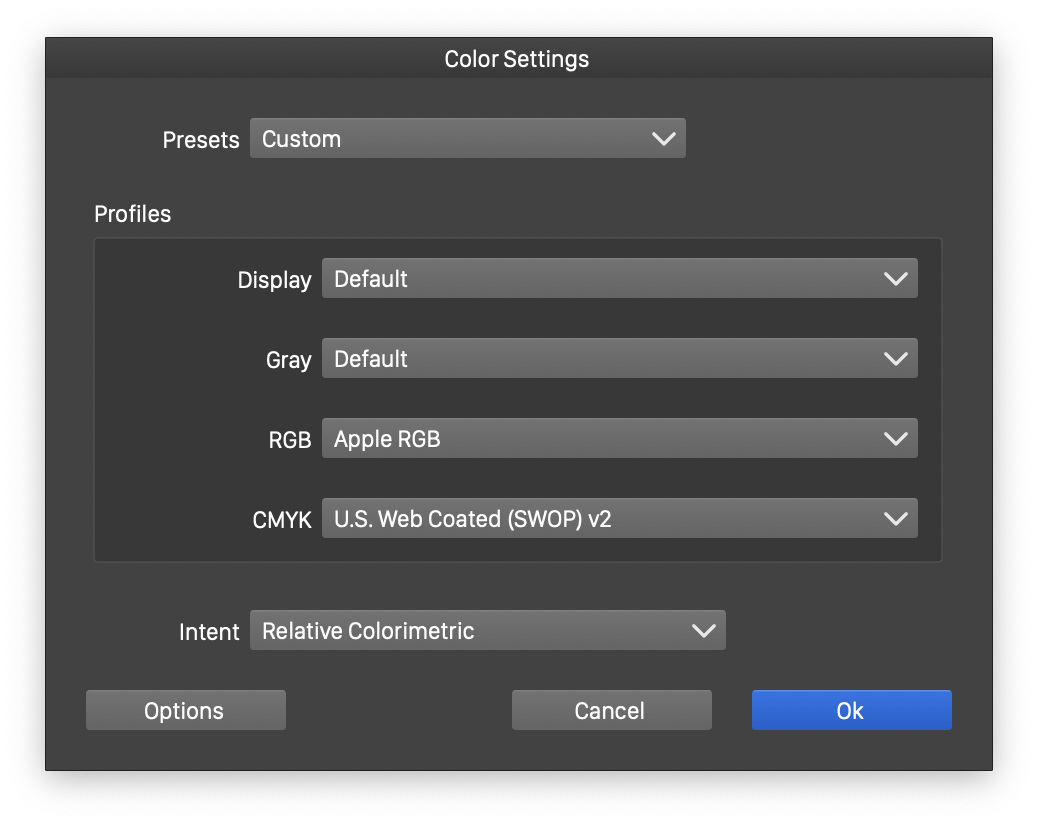Click the chevron on the CMYK profile dropdown

click(x=896, y=518)
